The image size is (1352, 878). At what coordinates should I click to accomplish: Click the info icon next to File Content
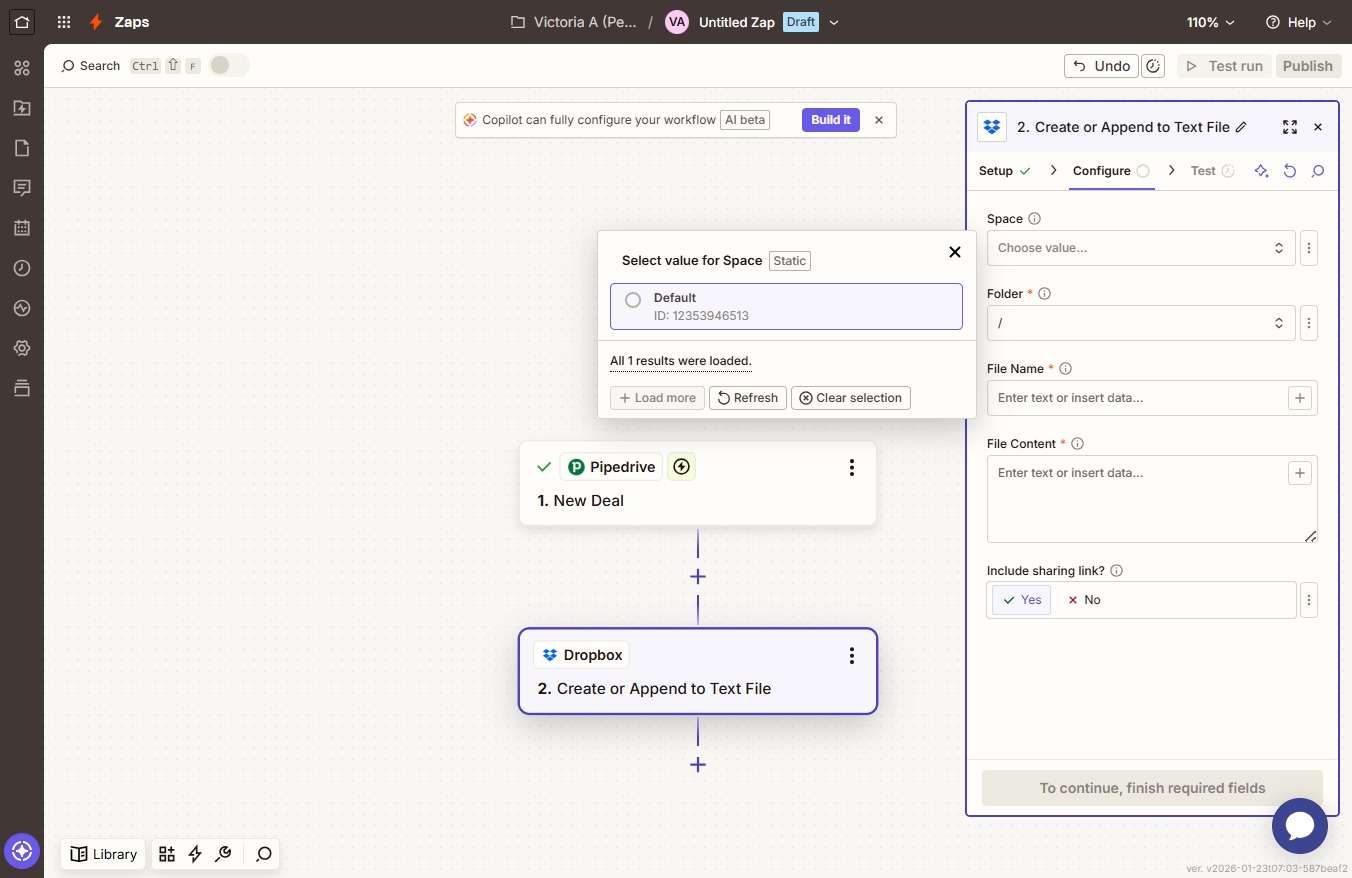click(x=1078, y=444)
